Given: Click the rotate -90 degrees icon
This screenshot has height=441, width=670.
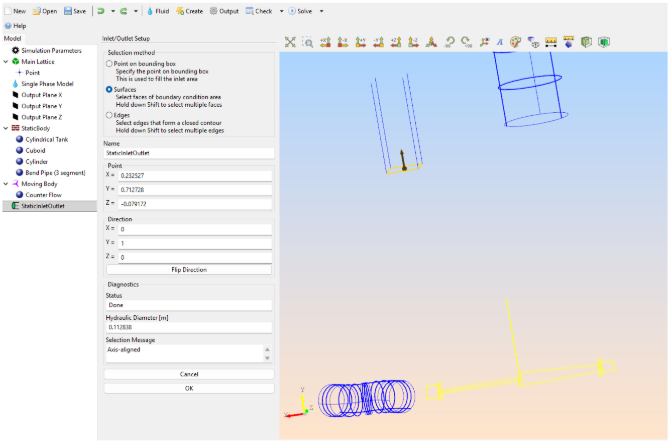Looking at the screenshot, I should tap(450, 43).
